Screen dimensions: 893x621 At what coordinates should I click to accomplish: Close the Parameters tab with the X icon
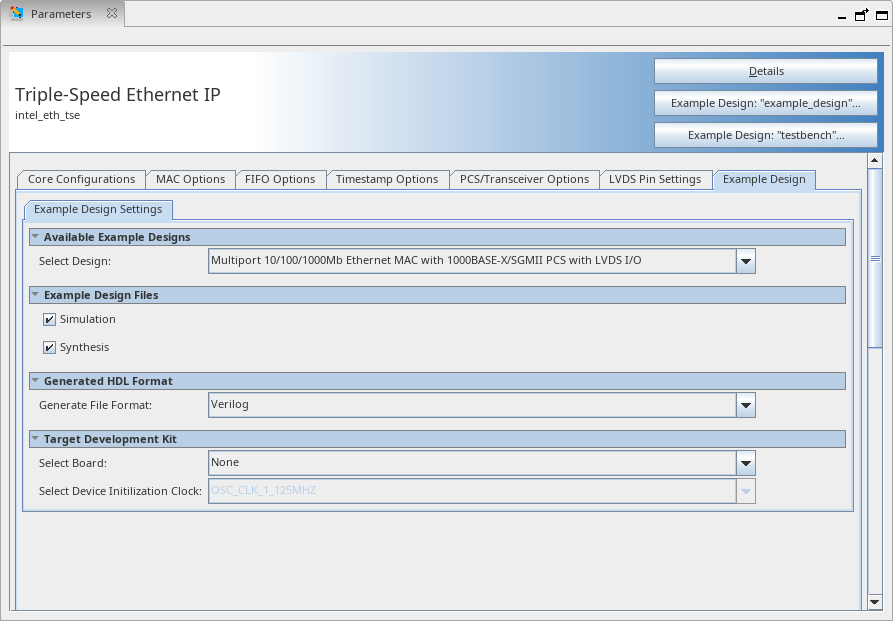(x=112, y=13)
